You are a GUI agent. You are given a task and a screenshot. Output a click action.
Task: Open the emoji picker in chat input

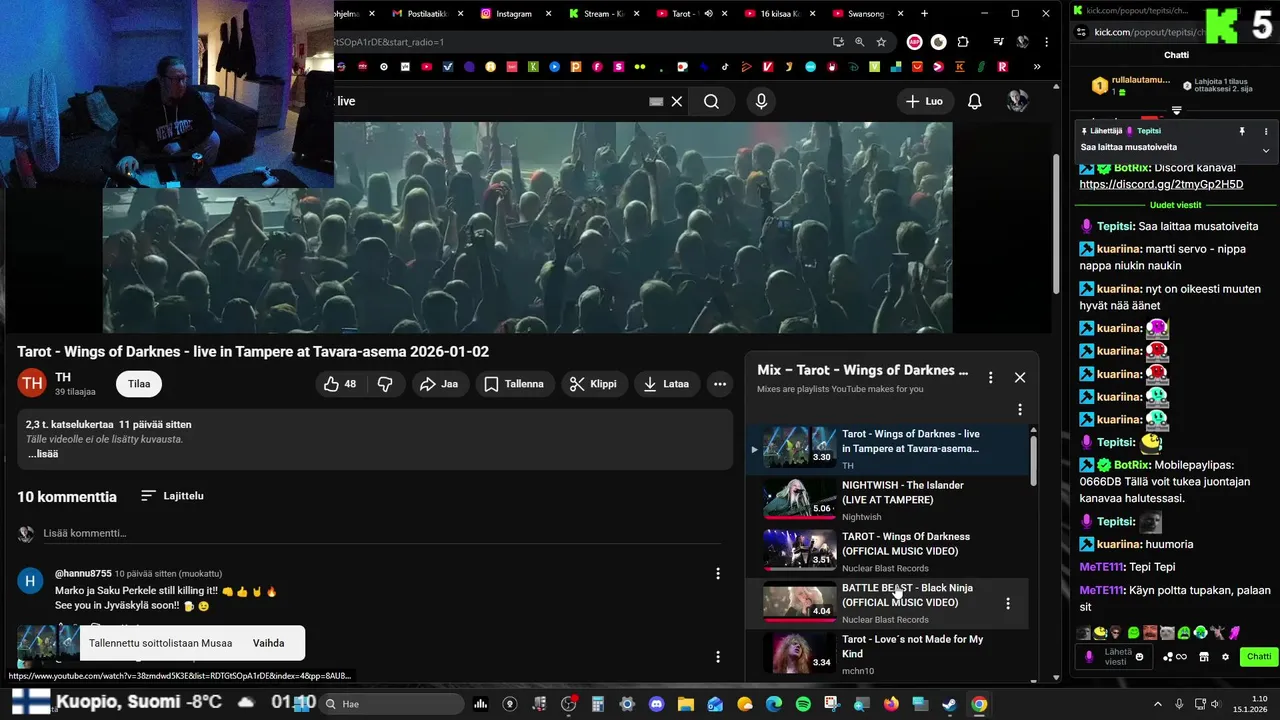pos(1139,657)
